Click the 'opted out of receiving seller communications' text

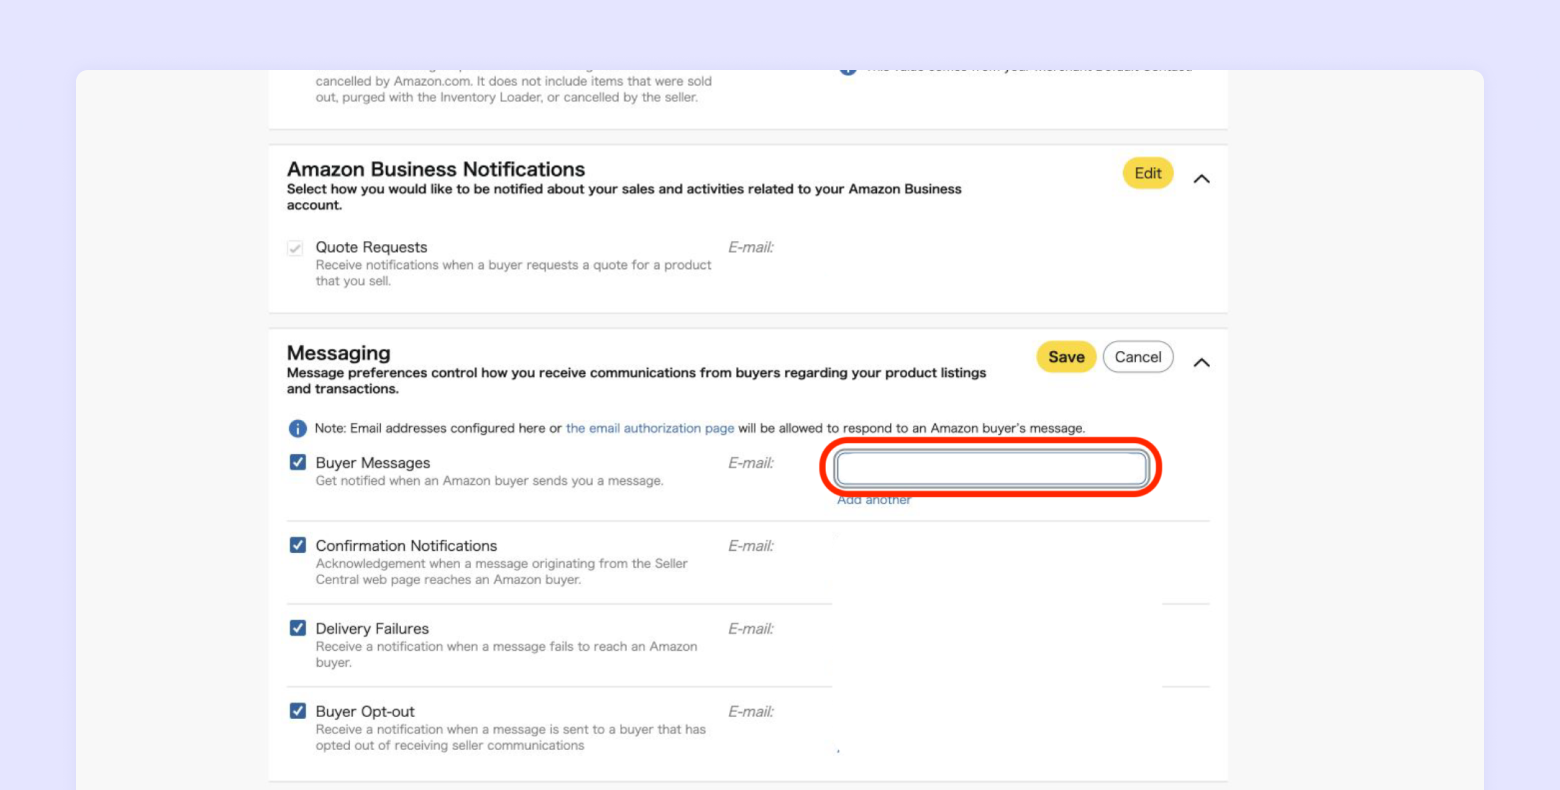(511, 737)
